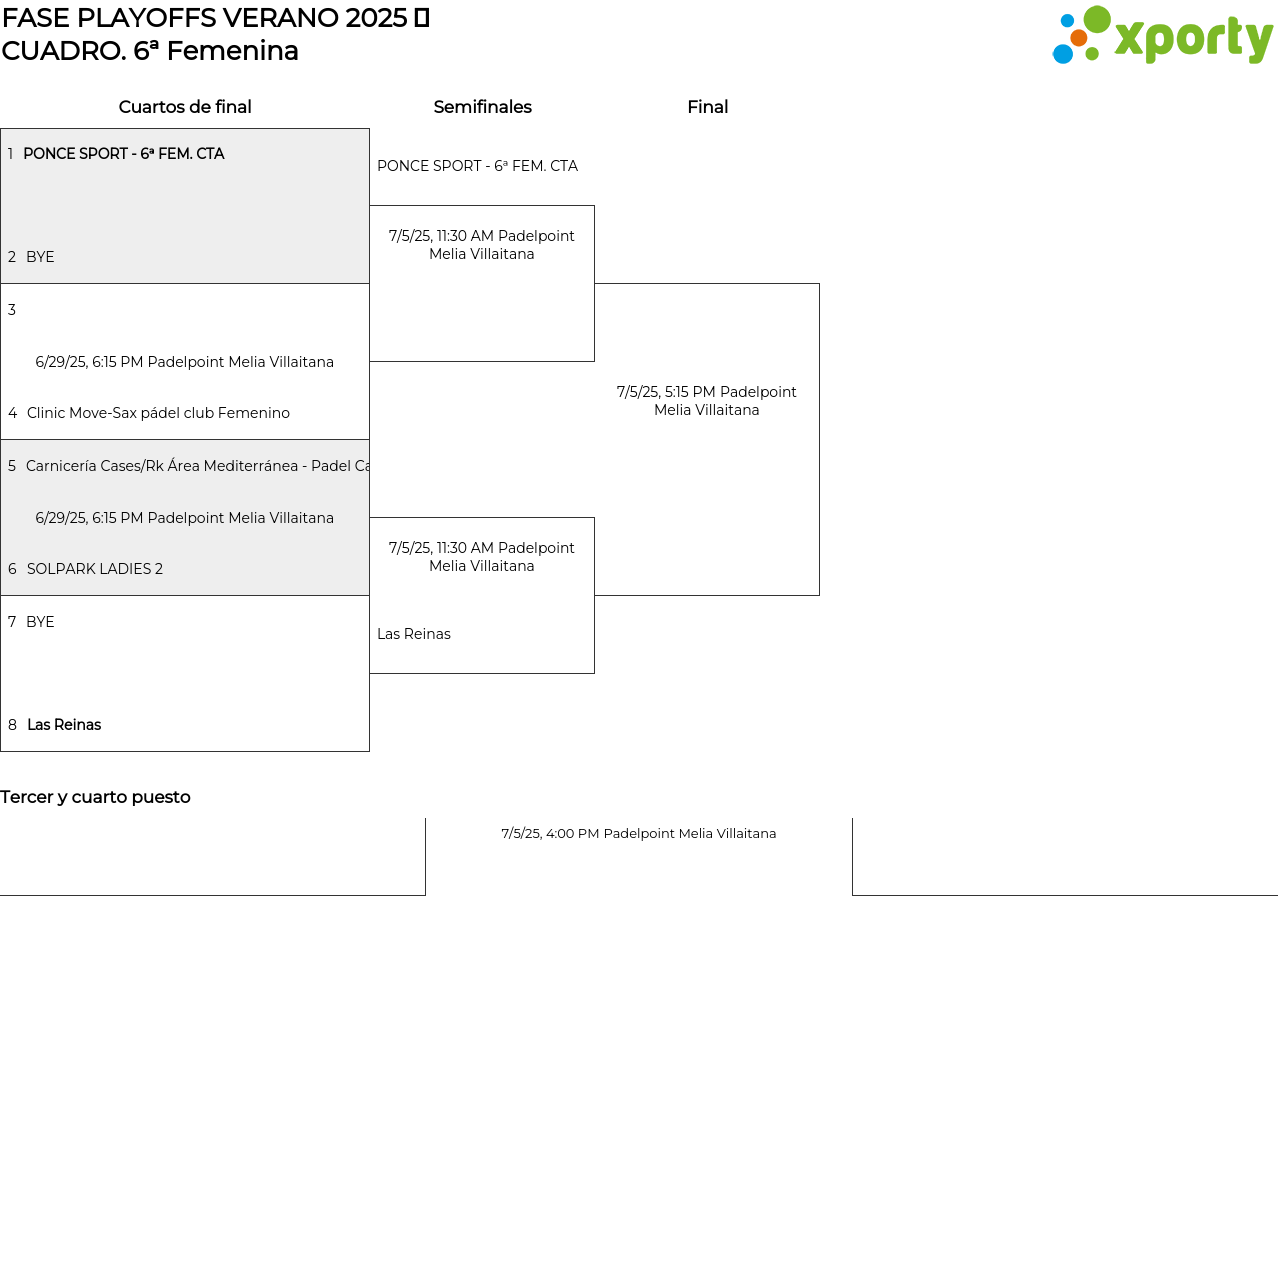Click PONCE SPORT in the semifinal column
The width and height of the screenshot is (1280, 1282).
(477, 166)
